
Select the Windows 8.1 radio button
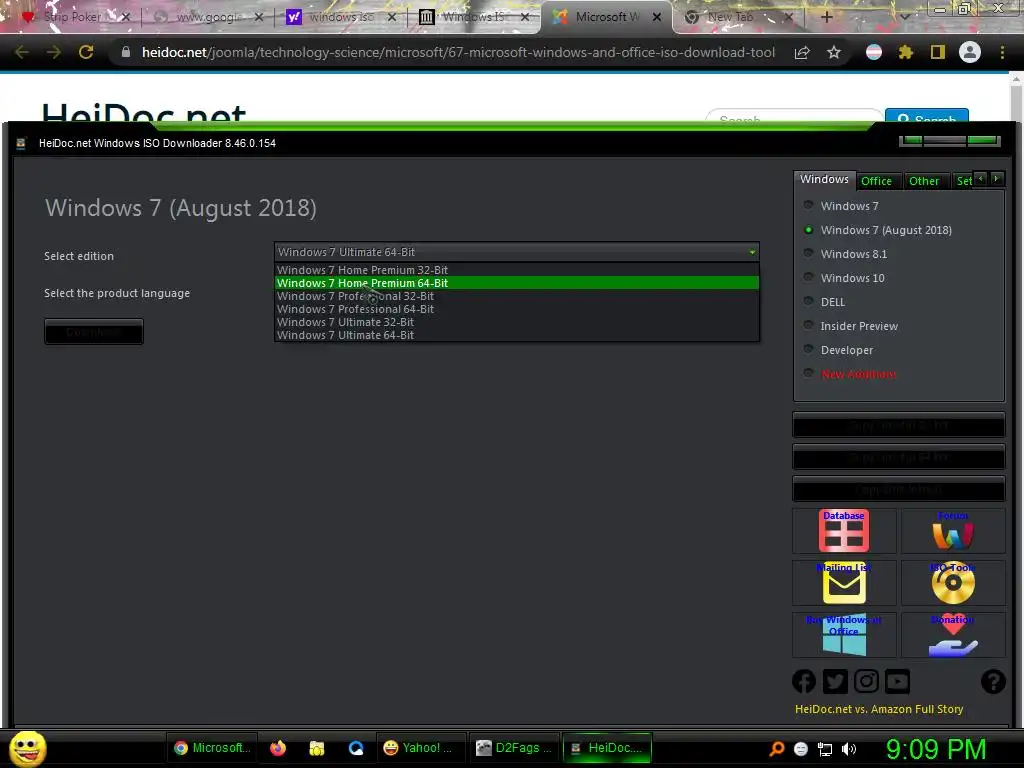pos(808,253)
